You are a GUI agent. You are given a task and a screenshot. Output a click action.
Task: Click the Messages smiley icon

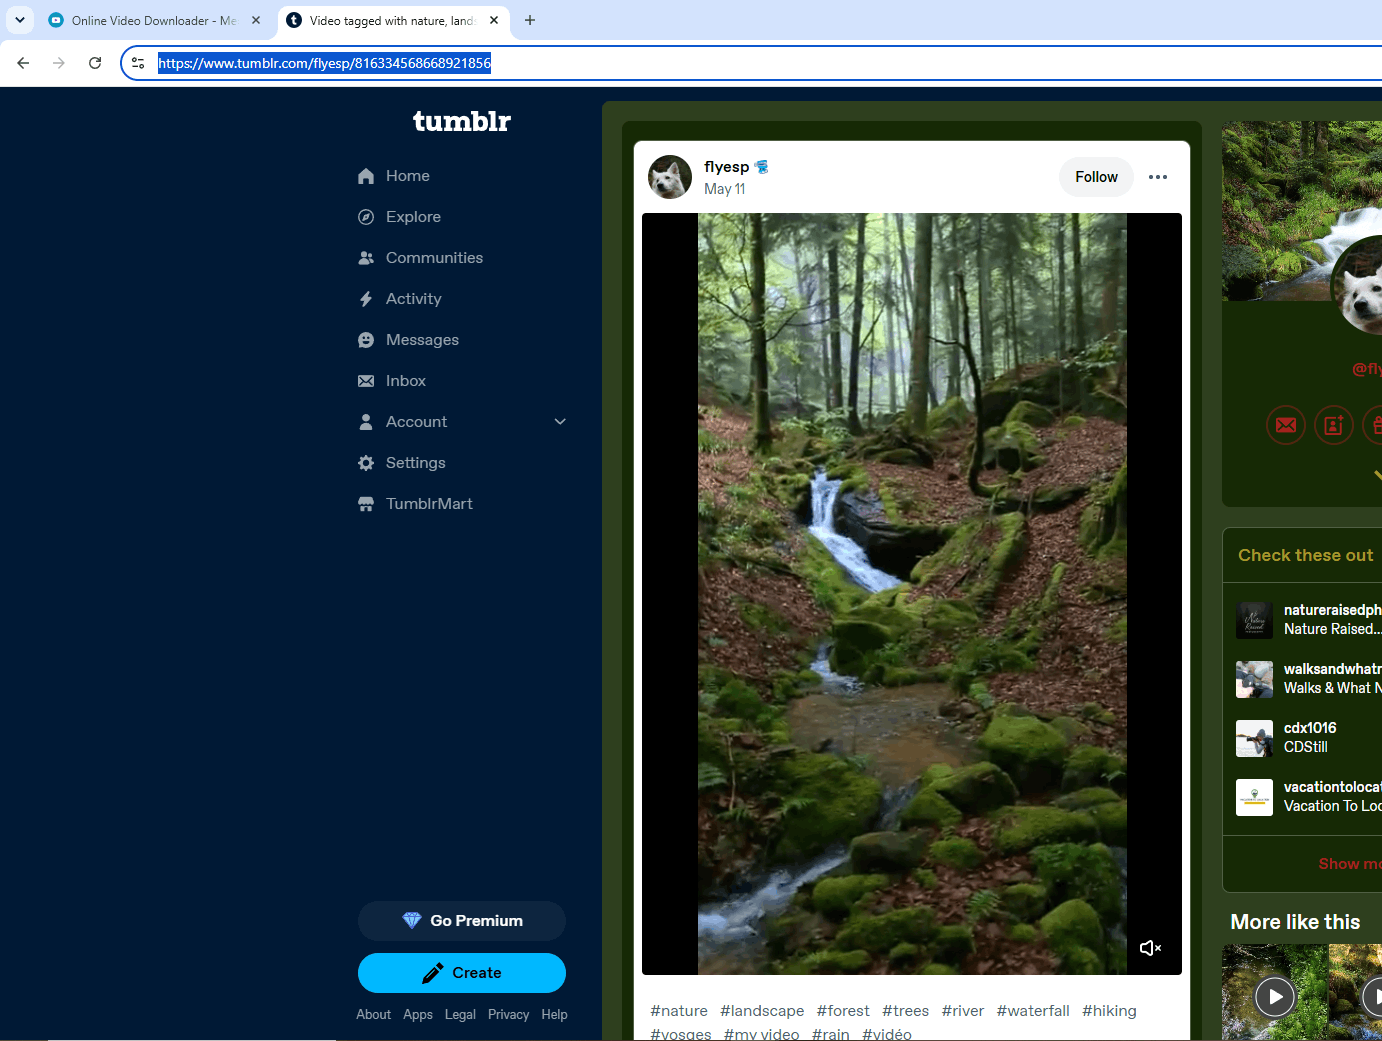pyautogui.click(x=366, y=340)
